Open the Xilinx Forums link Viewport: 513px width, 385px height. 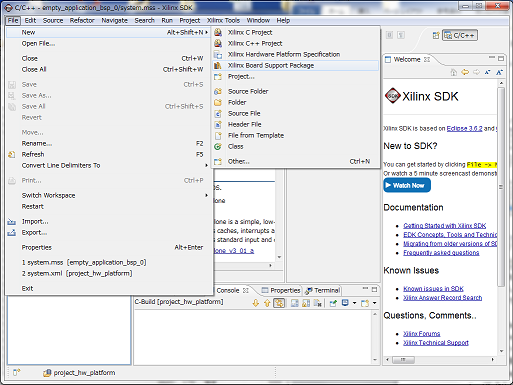422,334
